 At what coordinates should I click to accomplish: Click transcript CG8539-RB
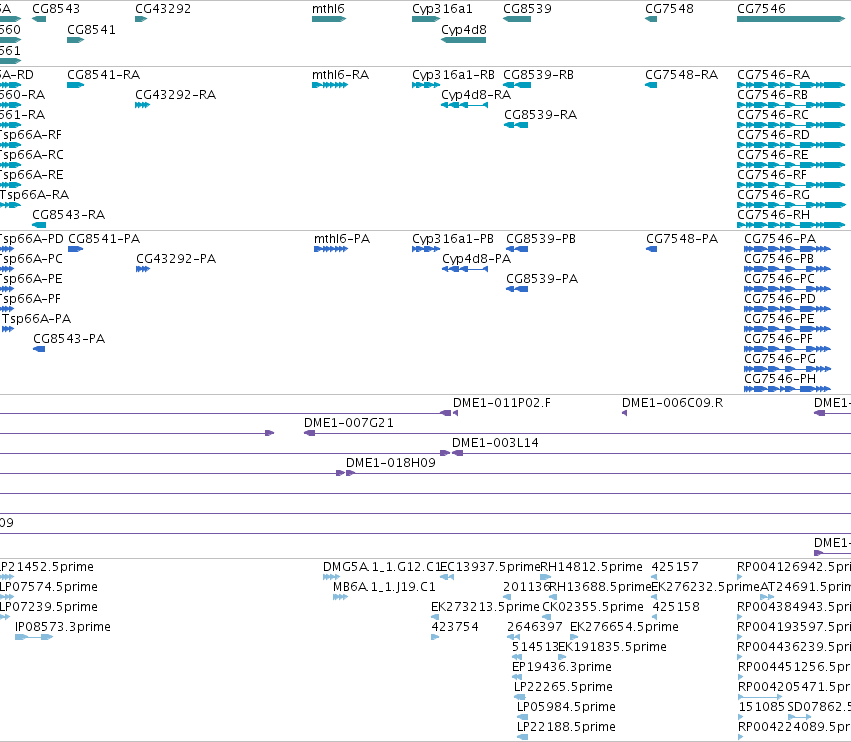pyautogui.click(x=538, y=75)
